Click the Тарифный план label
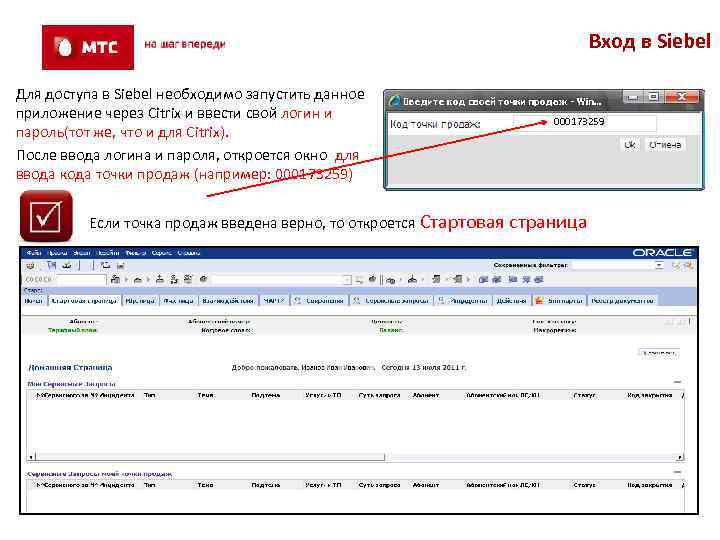This screenshot has height=540, width=720. click(x=72, y=330)
